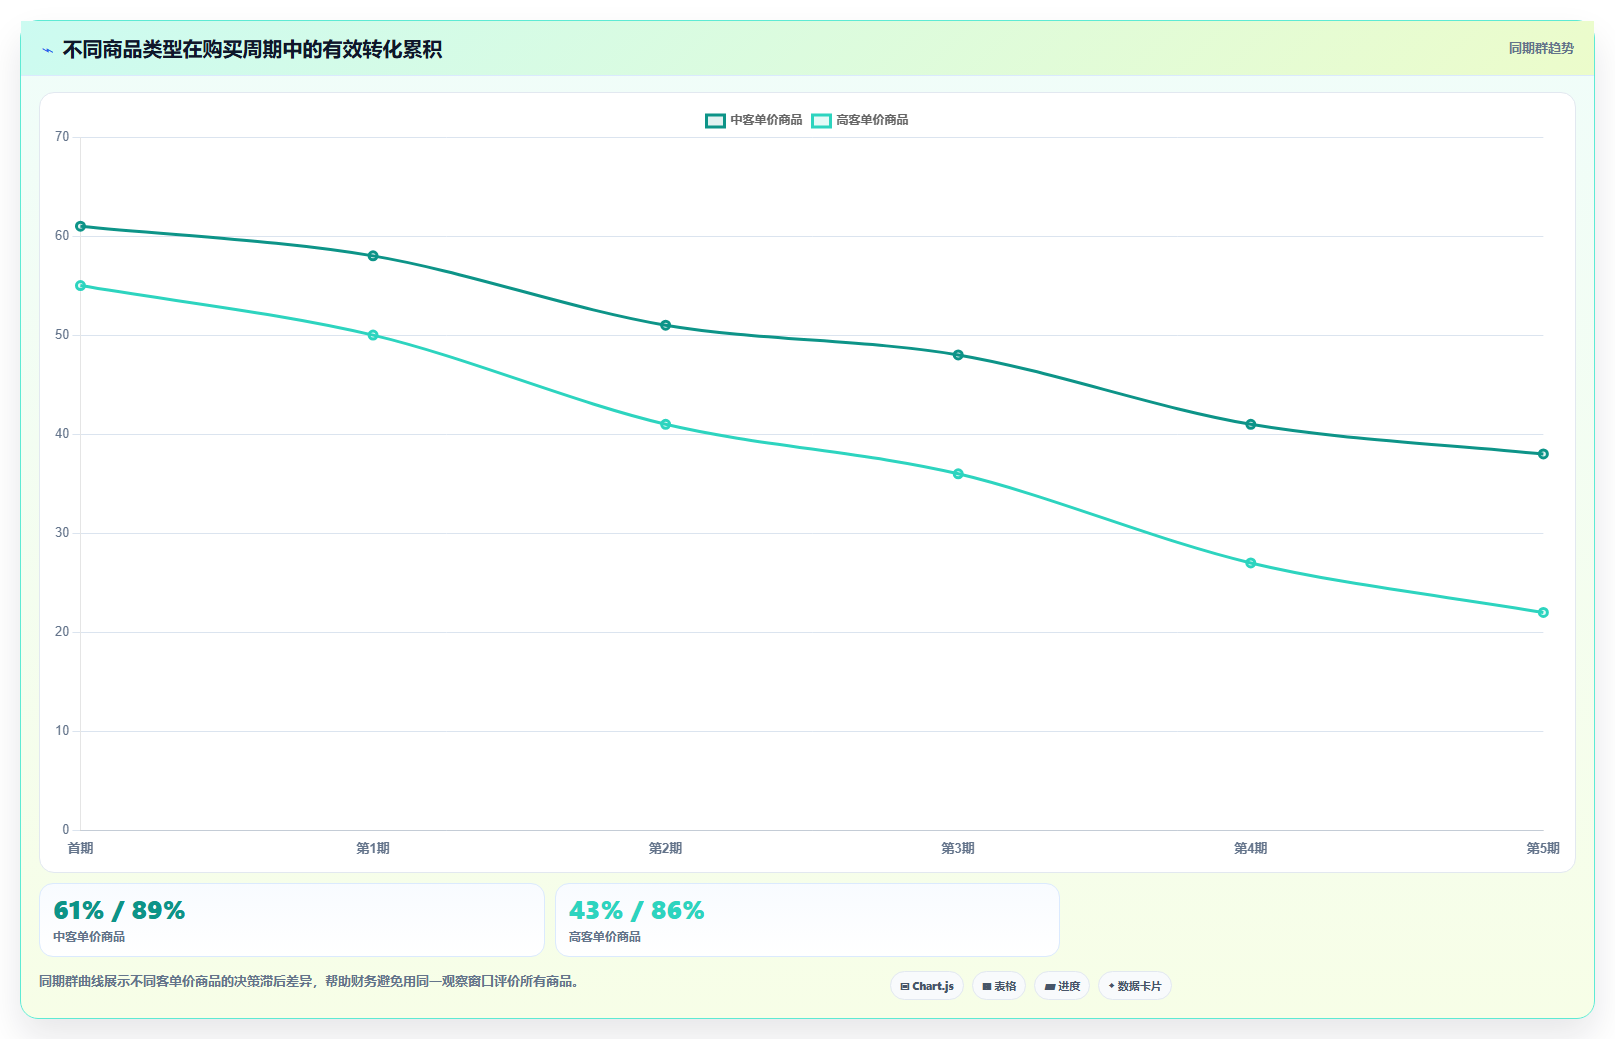The height and width of the screenshot is (1039, 1615).
Task: Click the y-axis value 30
Action: (62, 533)
